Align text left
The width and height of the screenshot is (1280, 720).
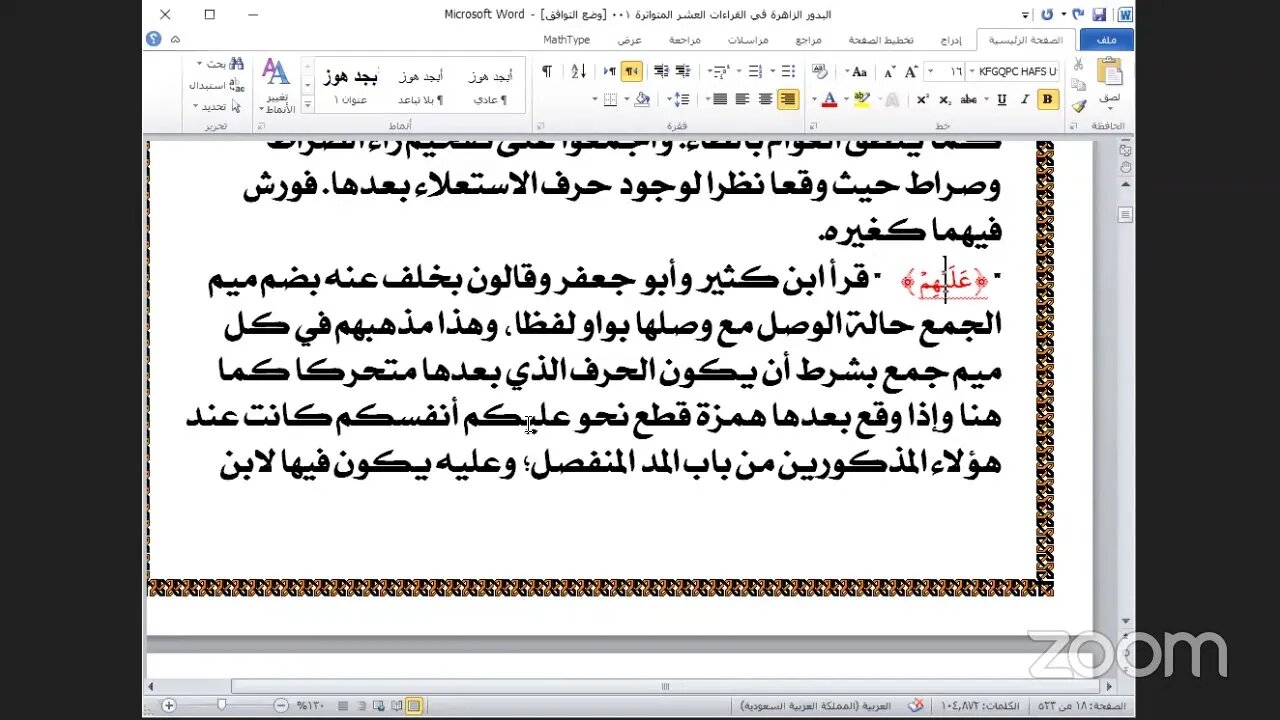(x=743, y=99)
